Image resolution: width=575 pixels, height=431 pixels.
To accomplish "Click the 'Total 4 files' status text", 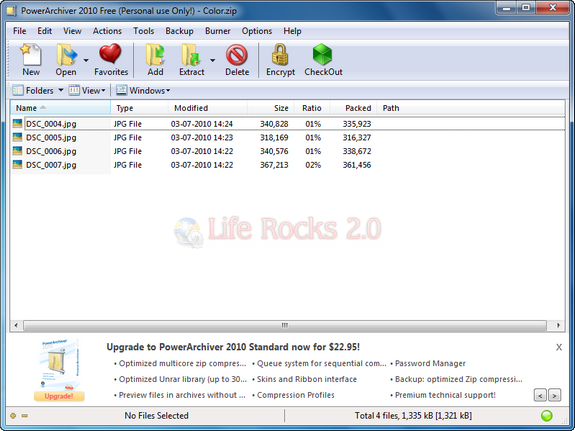I will 413,416.
